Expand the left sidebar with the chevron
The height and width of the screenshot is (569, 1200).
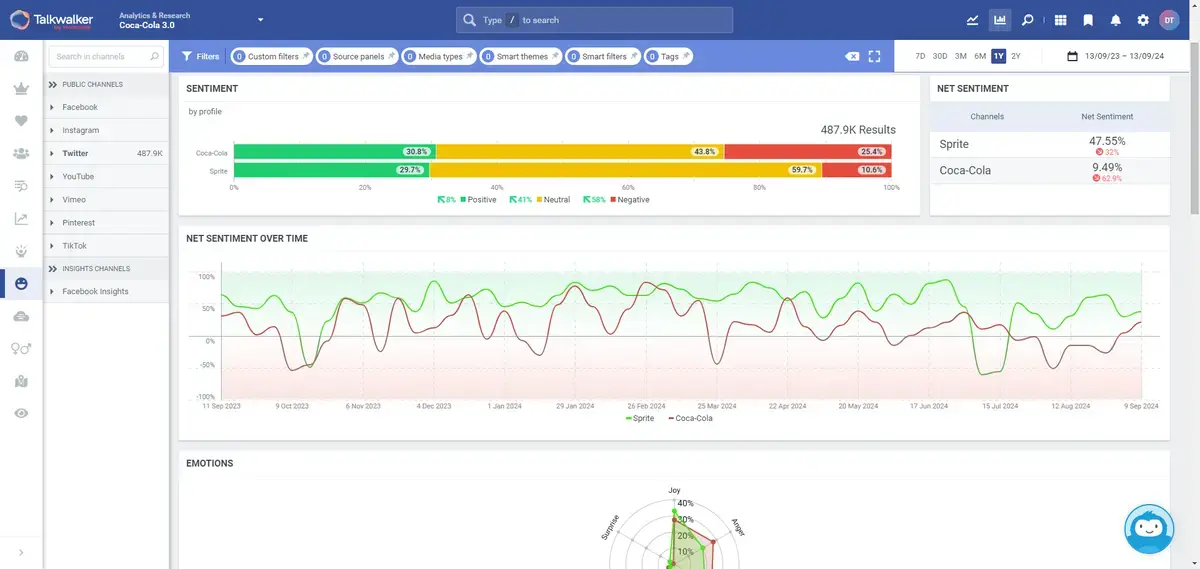pos(21,552)
